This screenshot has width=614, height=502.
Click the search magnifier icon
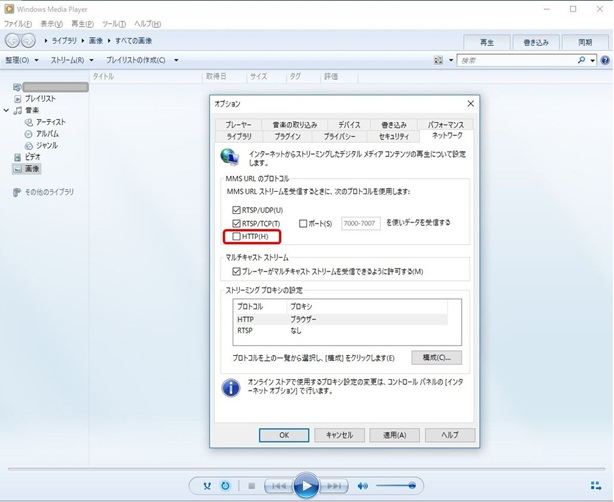point(581,60)
